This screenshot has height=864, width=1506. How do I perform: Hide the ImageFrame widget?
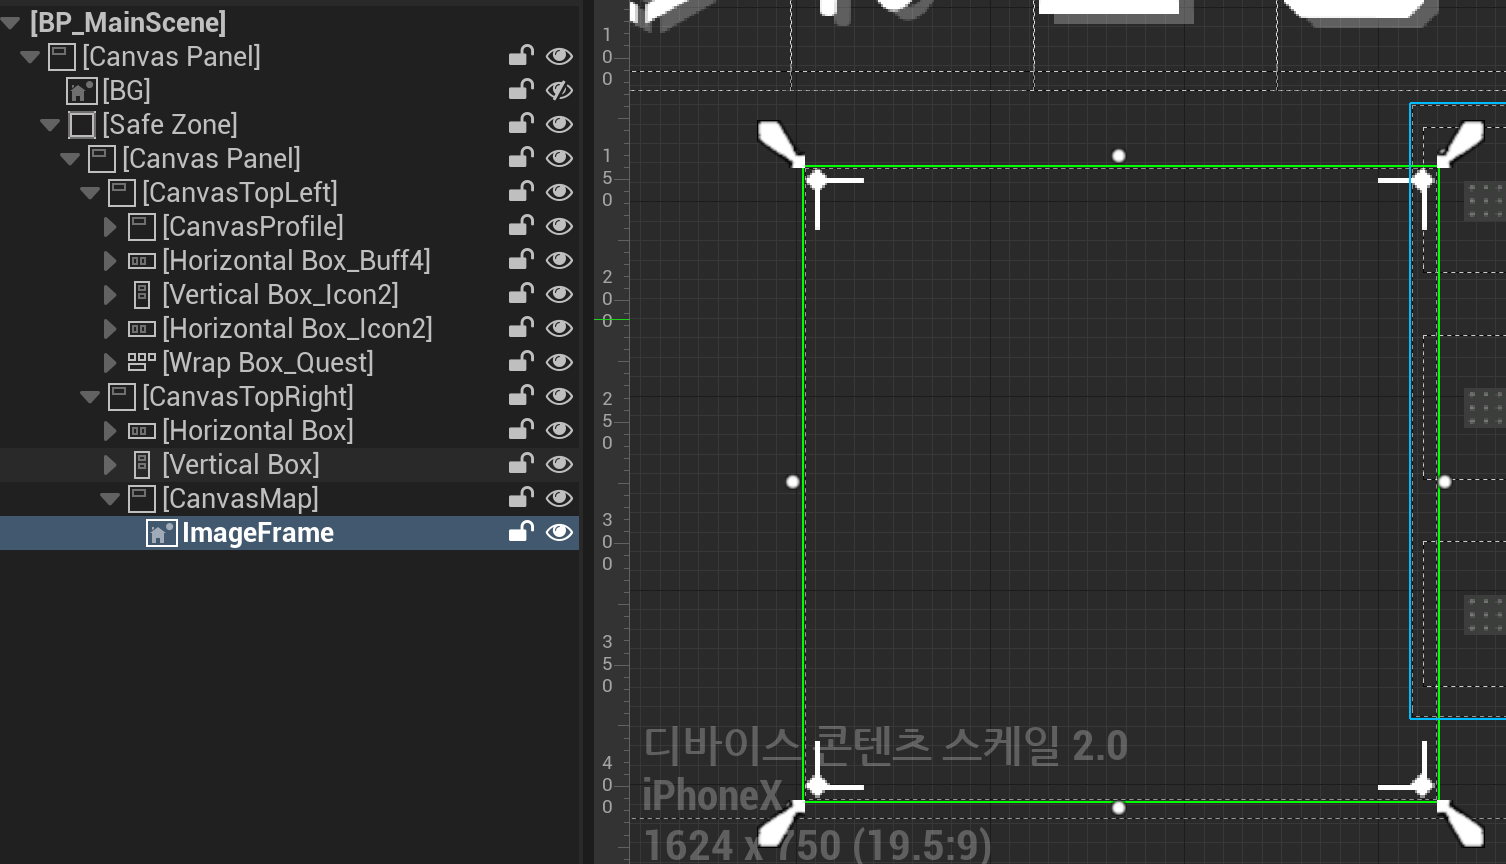[559, 532]
